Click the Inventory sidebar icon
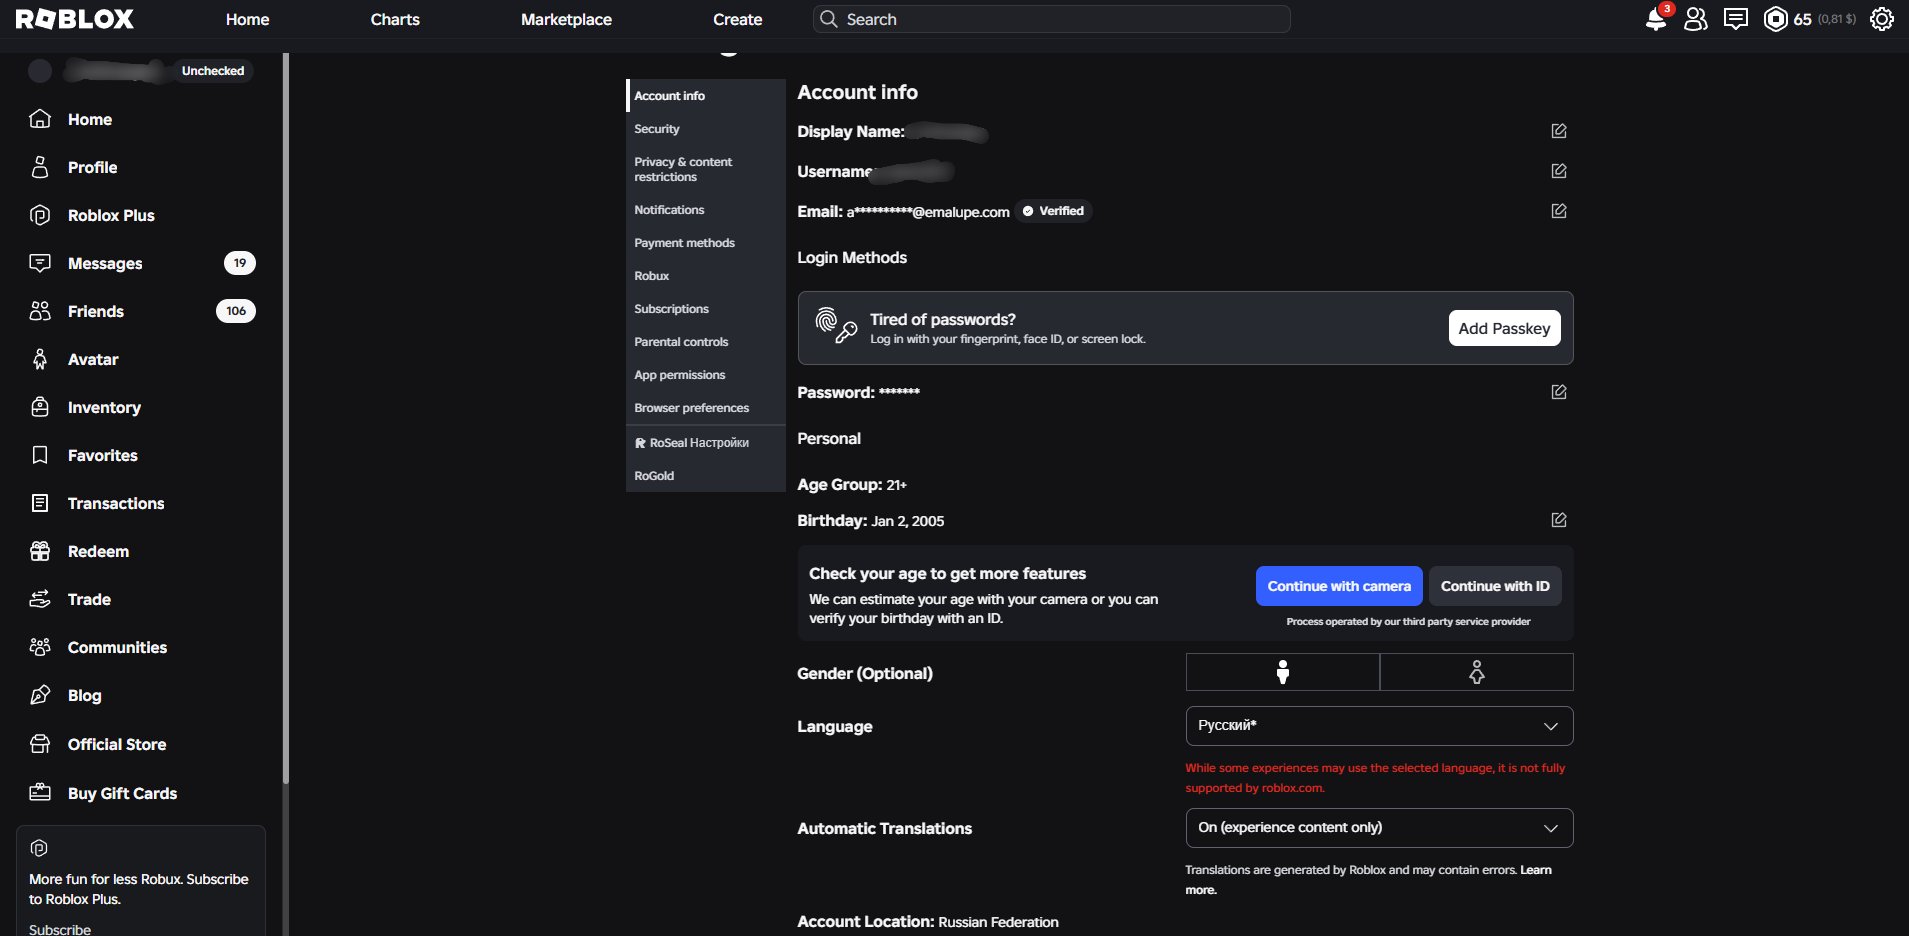This screenshot has height=936, width=1909. tap(40, 407)
